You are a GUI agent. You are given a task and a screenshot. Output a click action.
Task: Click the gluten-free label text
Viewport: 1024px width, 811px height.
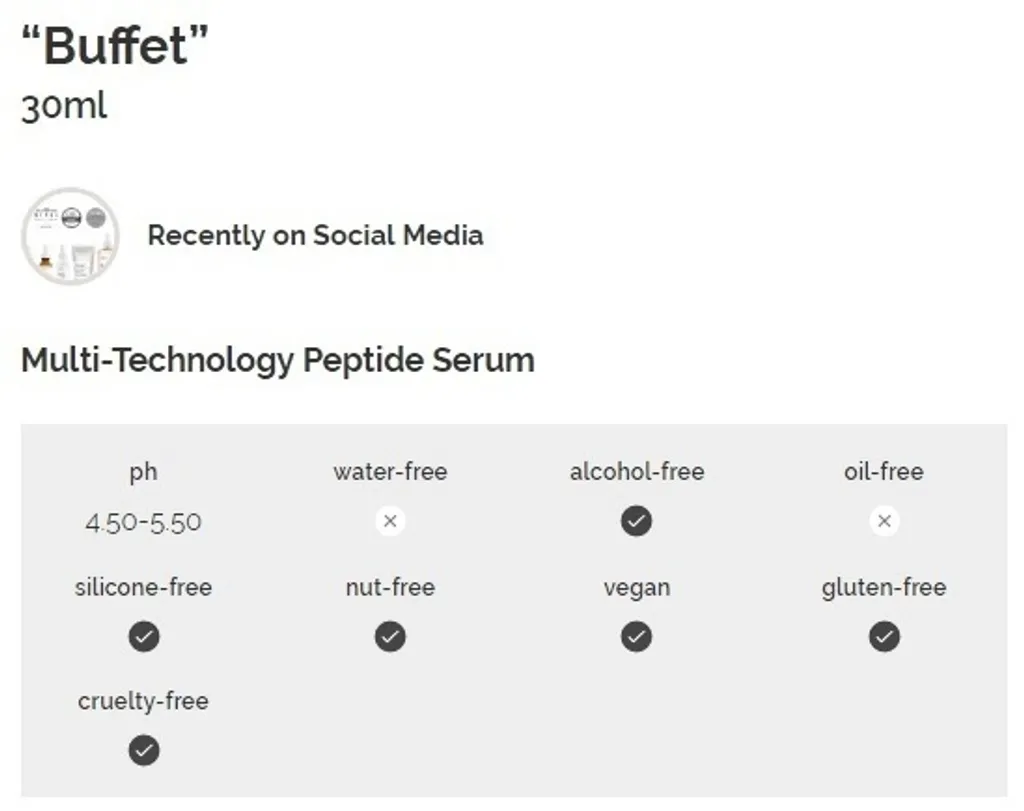click(x=884, y=587)
